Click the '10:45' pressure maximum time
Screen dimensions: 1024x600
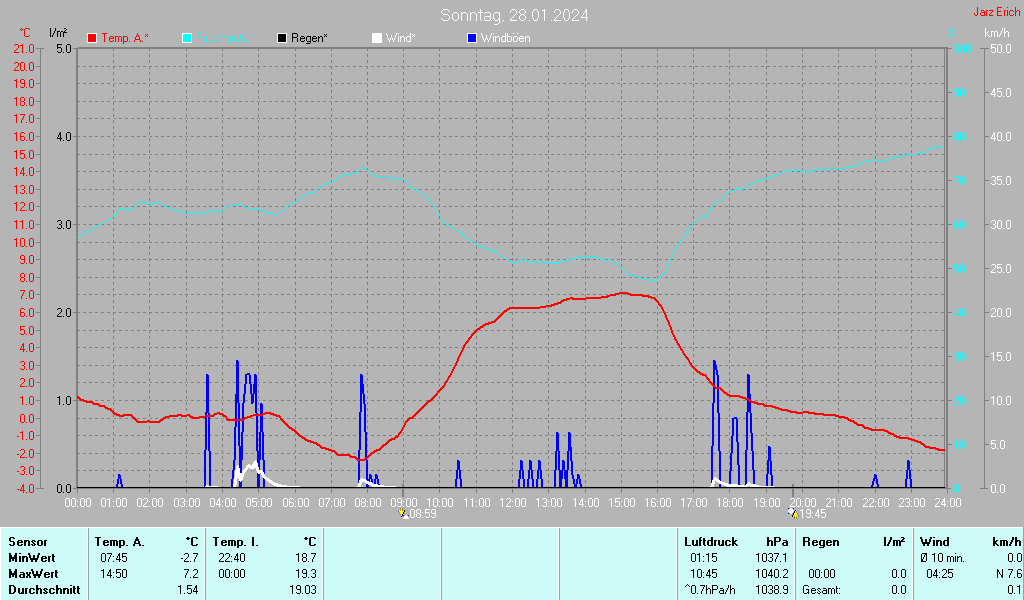[704, 574]
